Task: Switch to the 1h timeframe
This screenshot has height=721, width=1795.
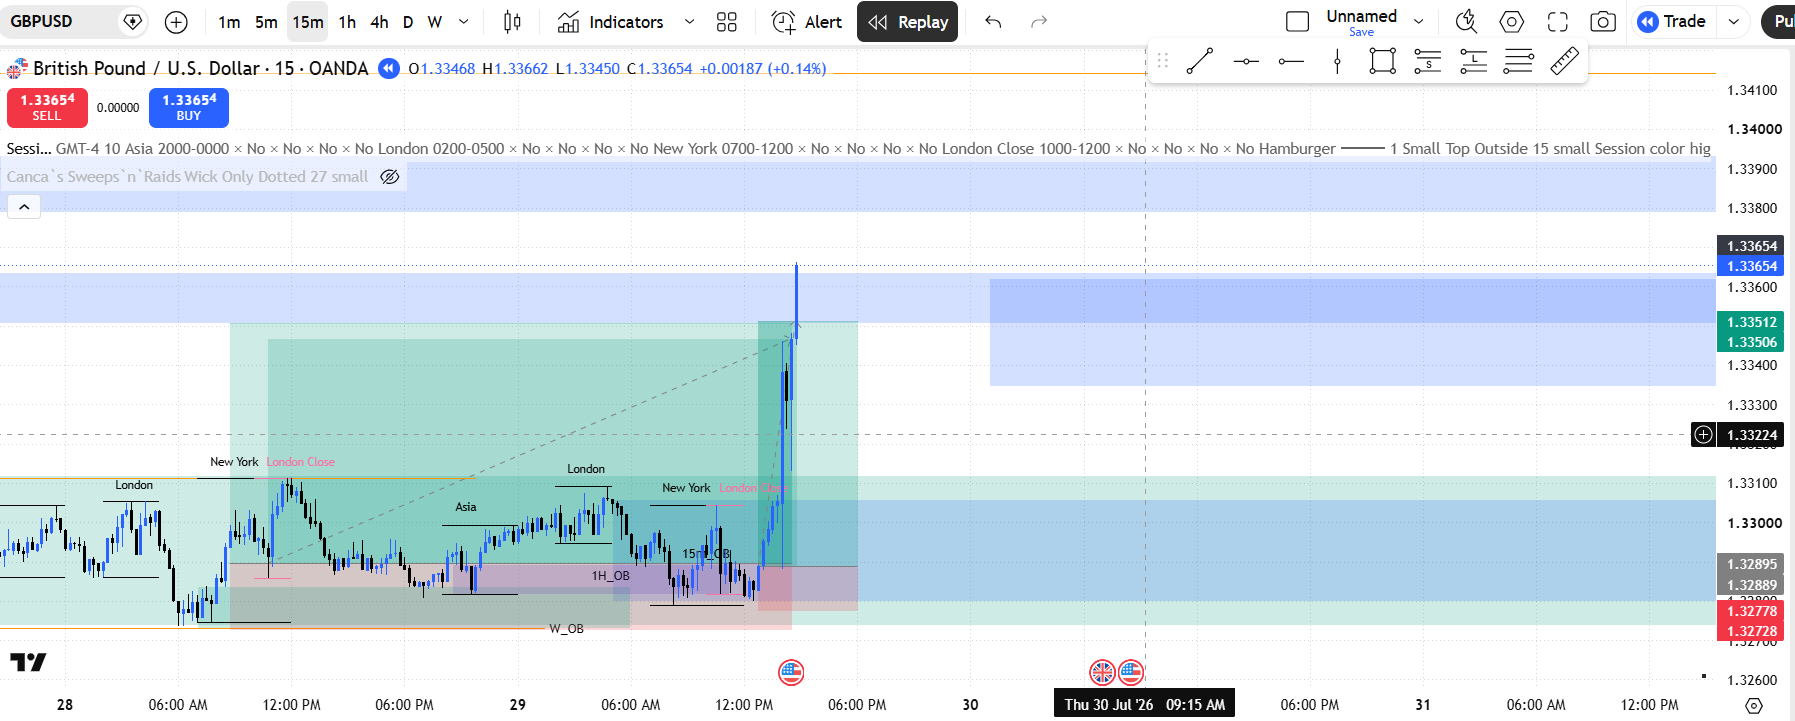Action: pos(347,21)
